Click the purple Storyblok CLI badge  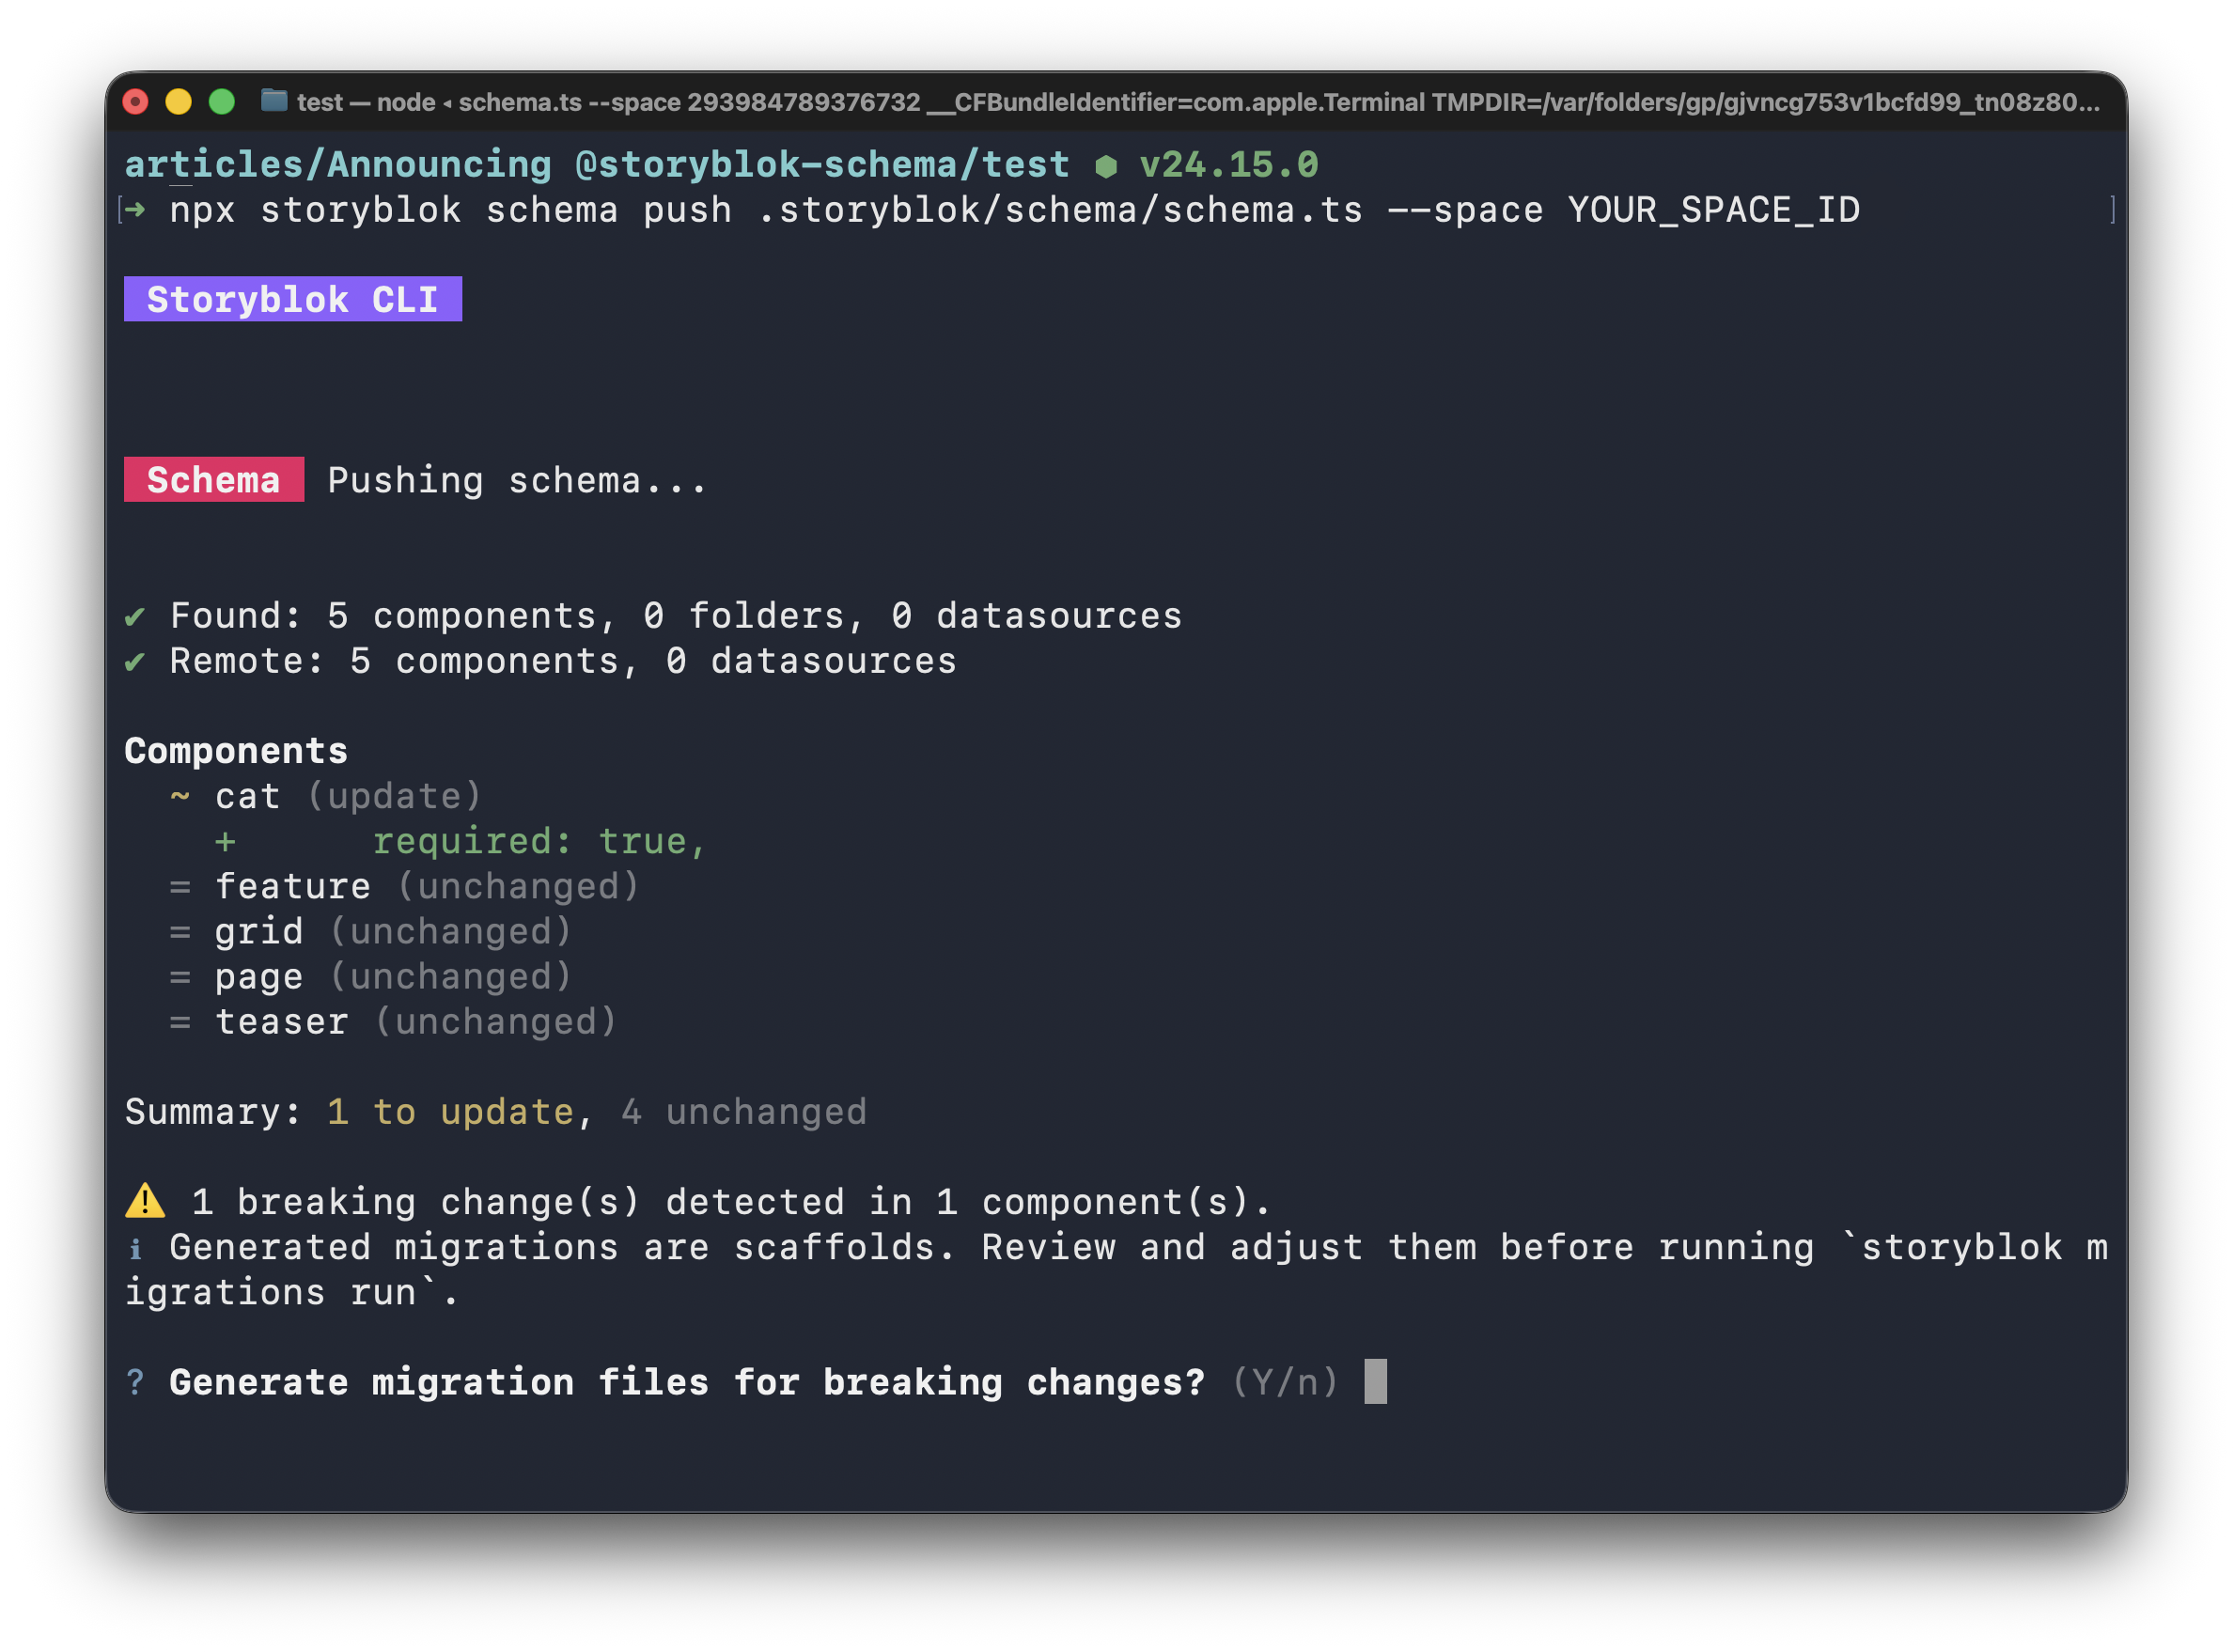(x=293, y=299)
